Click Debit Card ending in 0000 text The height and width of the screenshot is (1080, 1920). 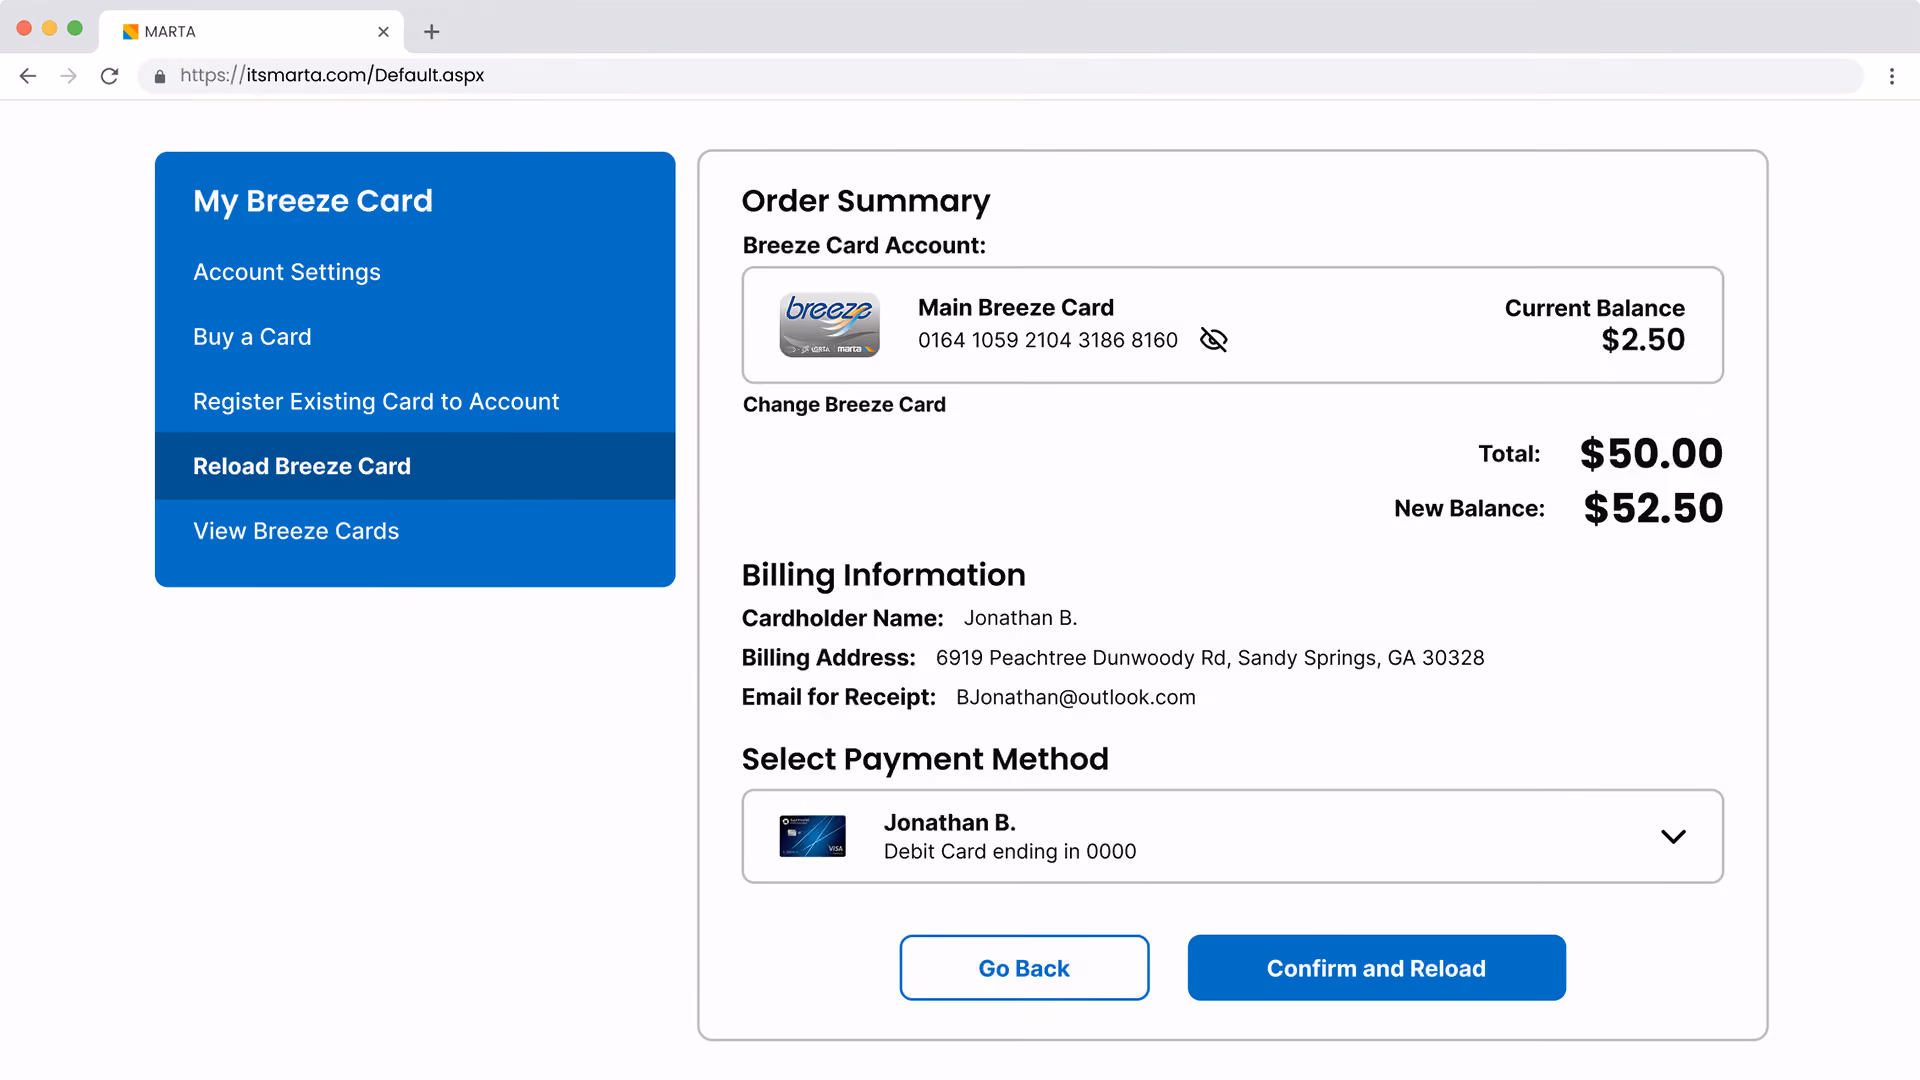1010,851
